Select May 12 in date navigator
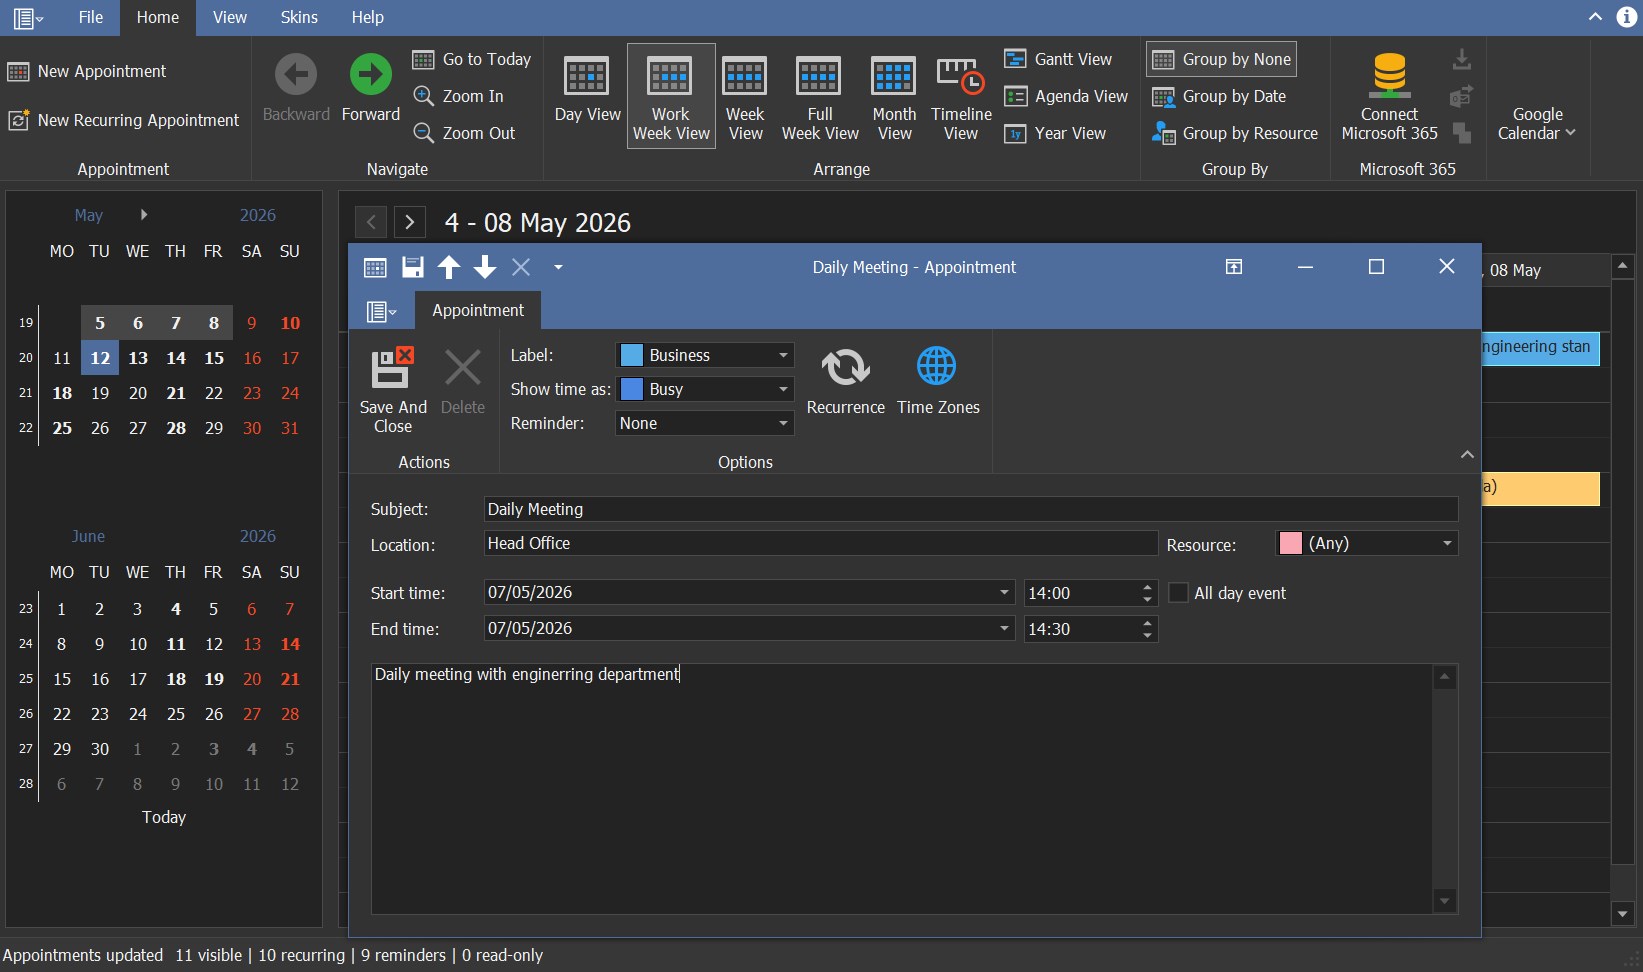The height and width of the screenshot is (972, 1643). [100, 358]
